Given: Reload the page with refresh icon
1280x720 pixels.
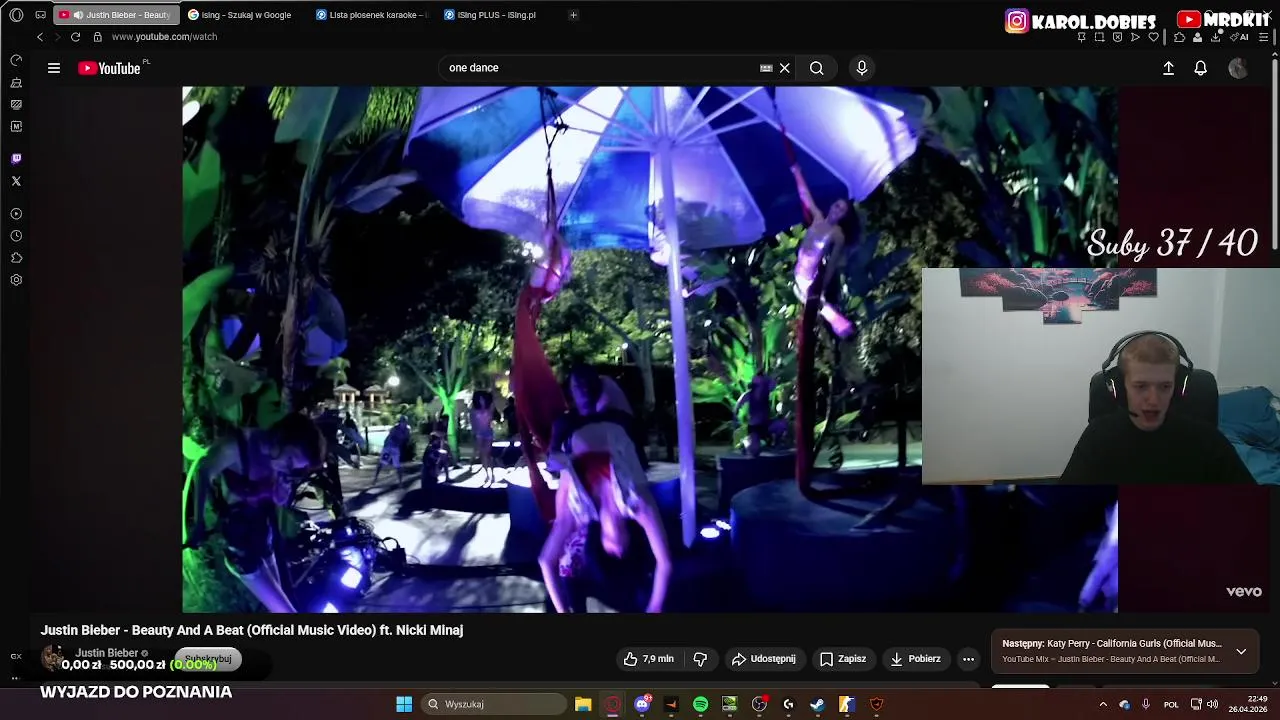Looking at the screenshot, I should tap(75, 37).
